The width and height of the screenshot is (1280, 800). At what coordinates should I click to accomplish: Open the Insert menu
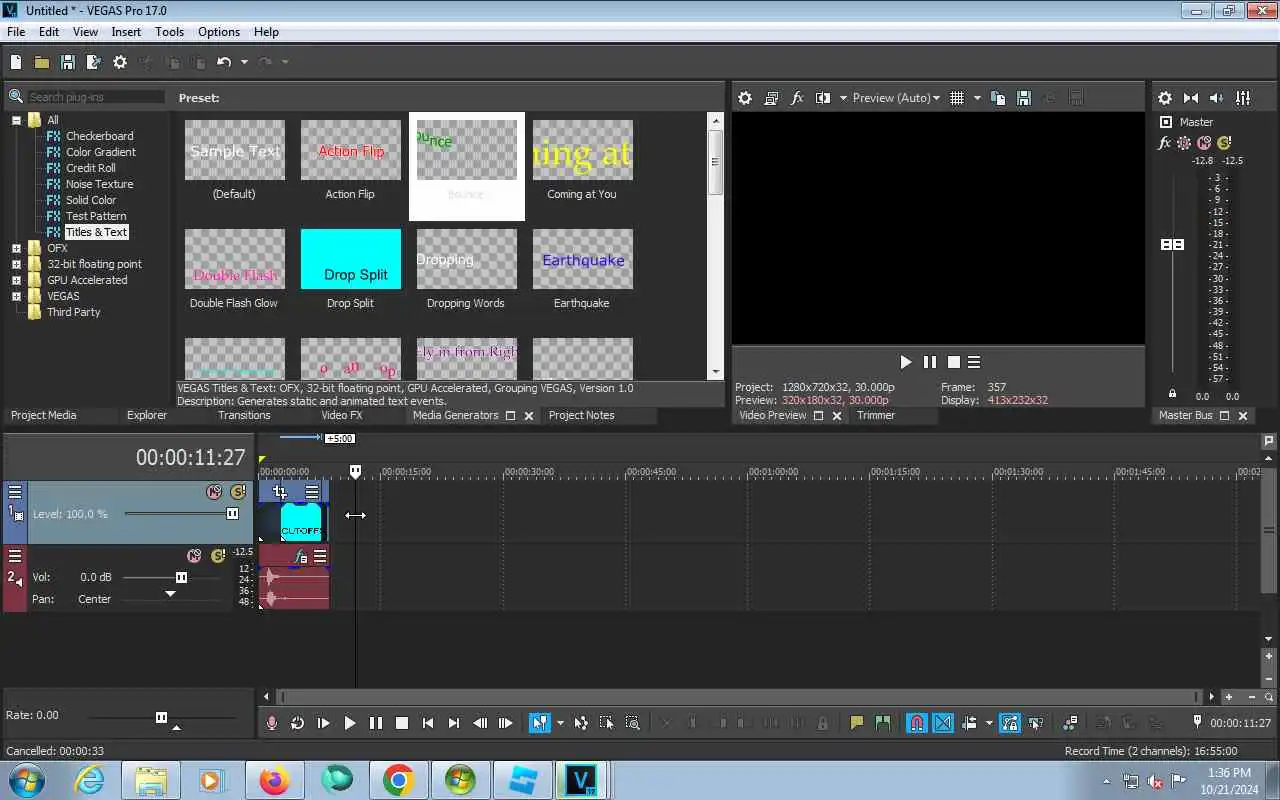click(x=126, y=32)
